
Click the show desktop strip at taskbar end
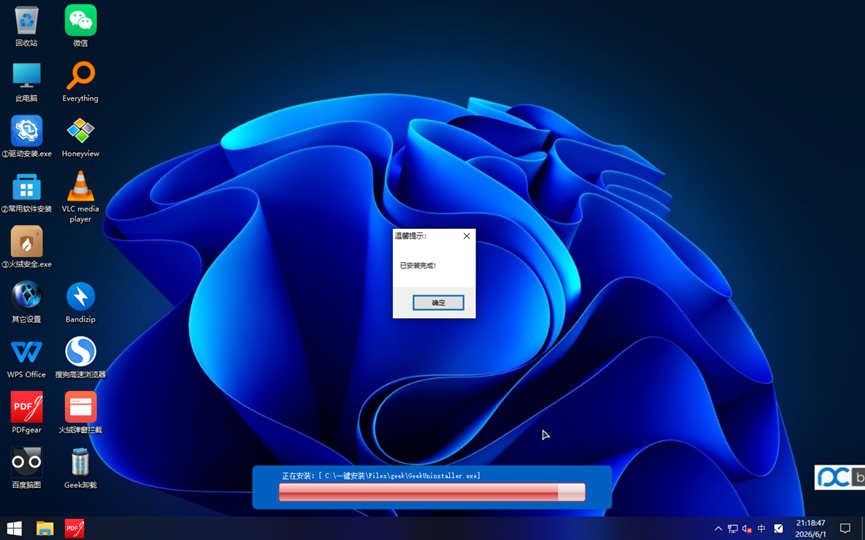coord(863,528)
